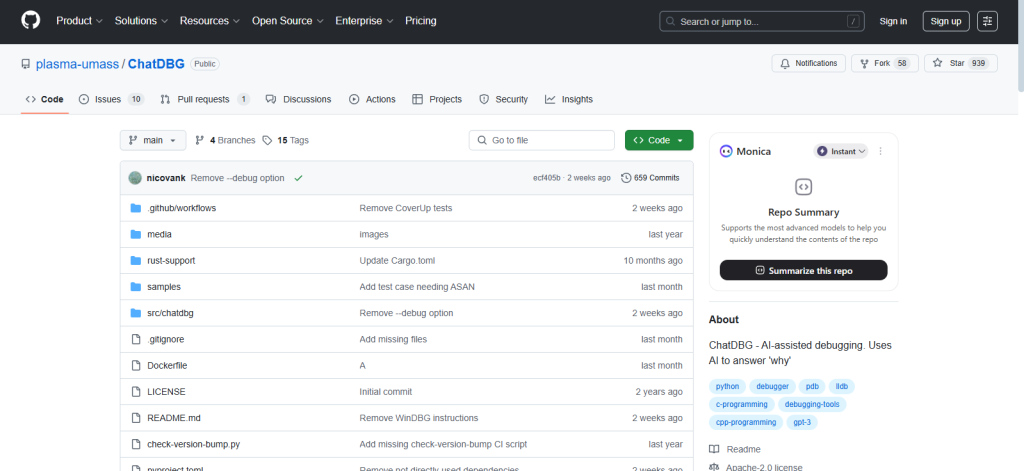
Task: Open the README.md file
Action: [x=174, y=417]
